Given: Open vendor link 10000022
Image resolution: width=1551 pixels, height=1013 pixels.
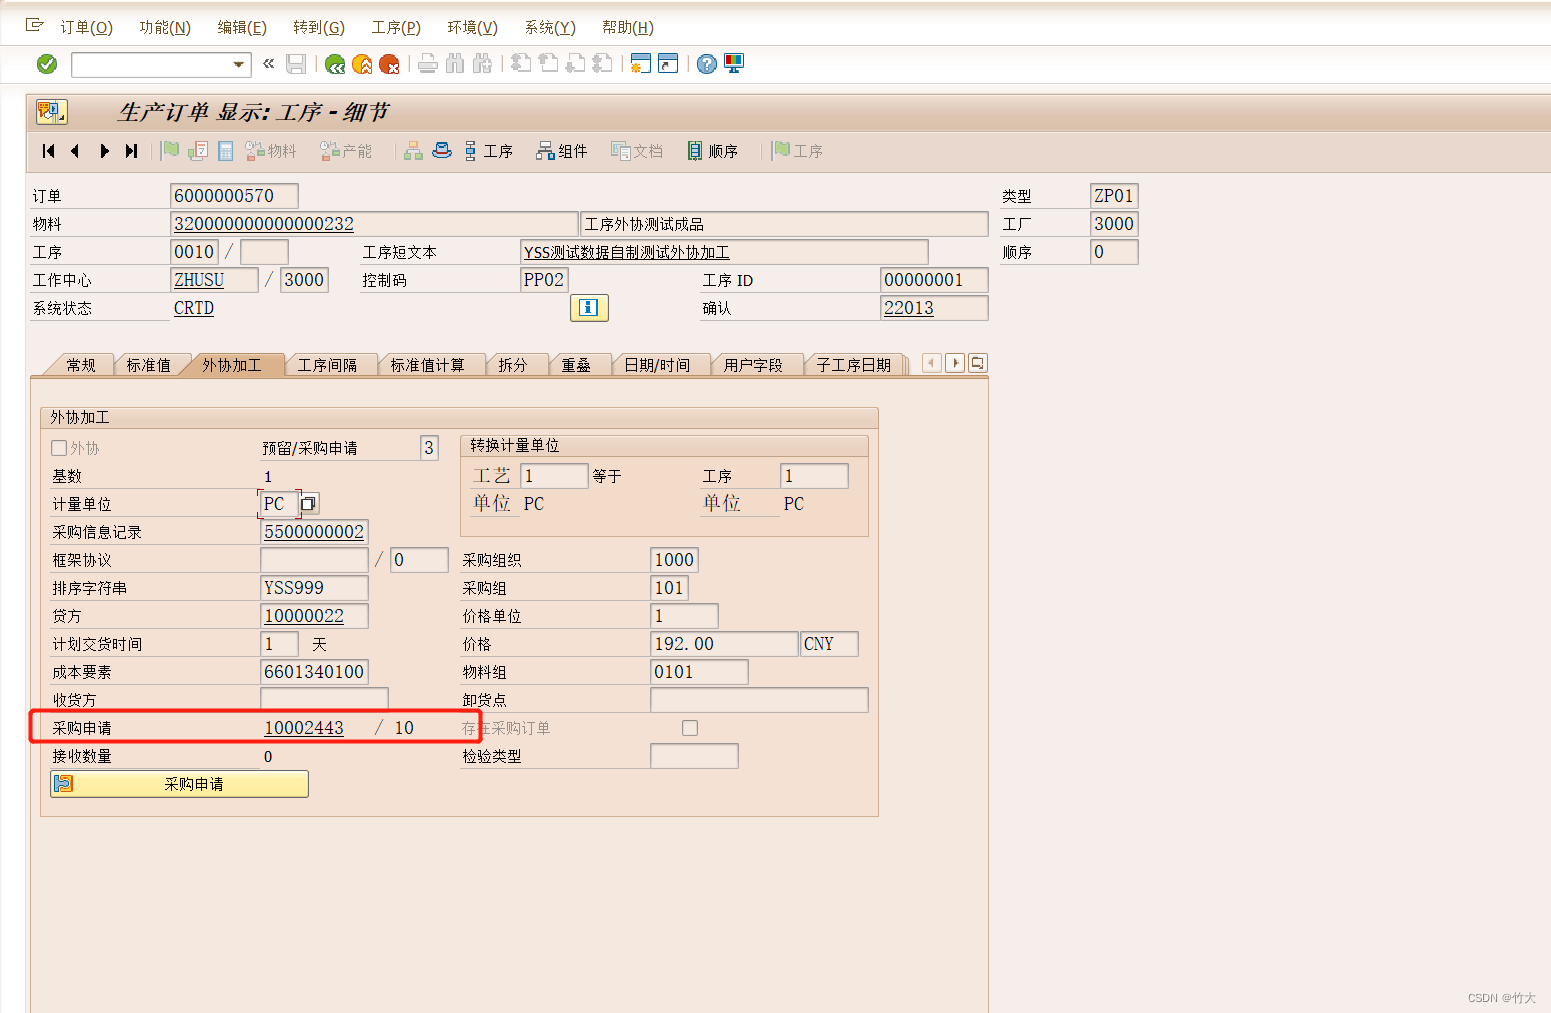Looking at the screenshot, I should (314, 616).
